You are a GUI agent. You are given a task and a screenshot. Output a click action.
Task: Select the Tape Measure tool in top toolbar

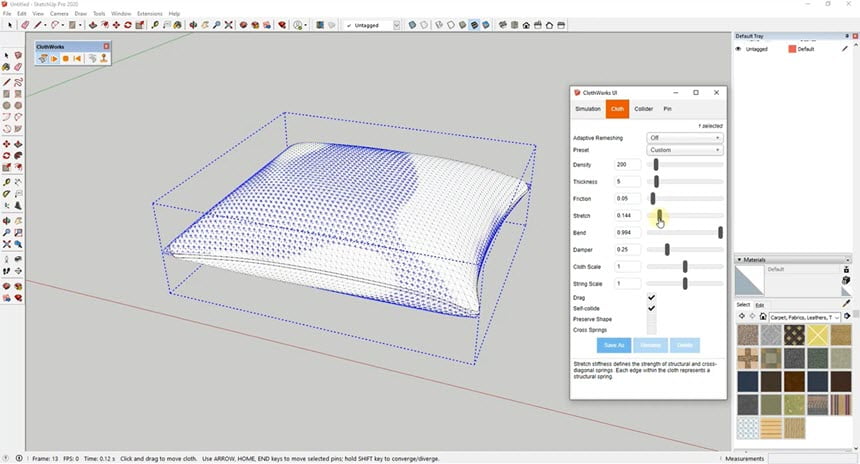[155, 25]
